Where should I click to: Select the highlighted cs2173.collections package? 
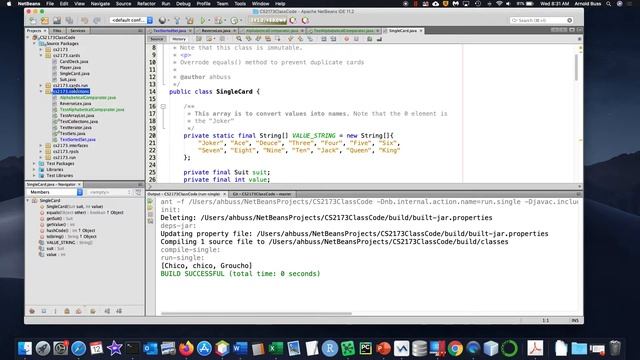pyautogui.click(x=71, y=91)
